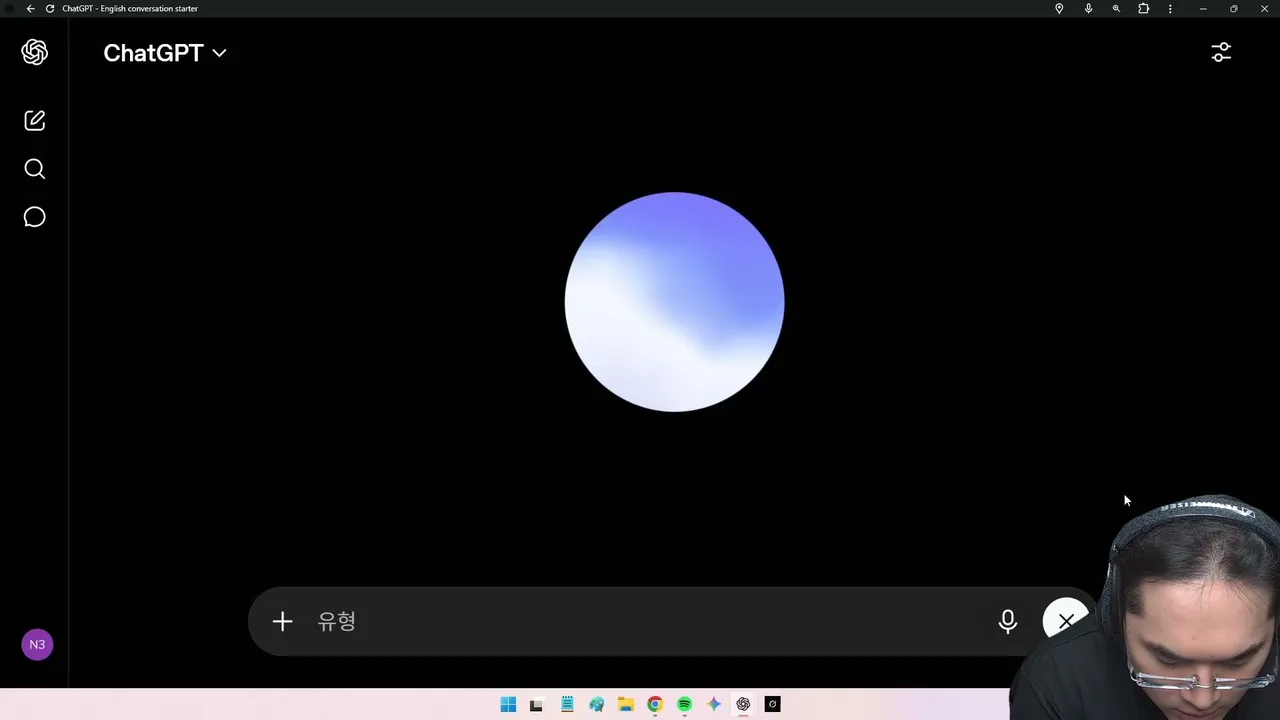1280x720 pixels.
Task: End voice mode with the X button
Action: (1065, 621)
